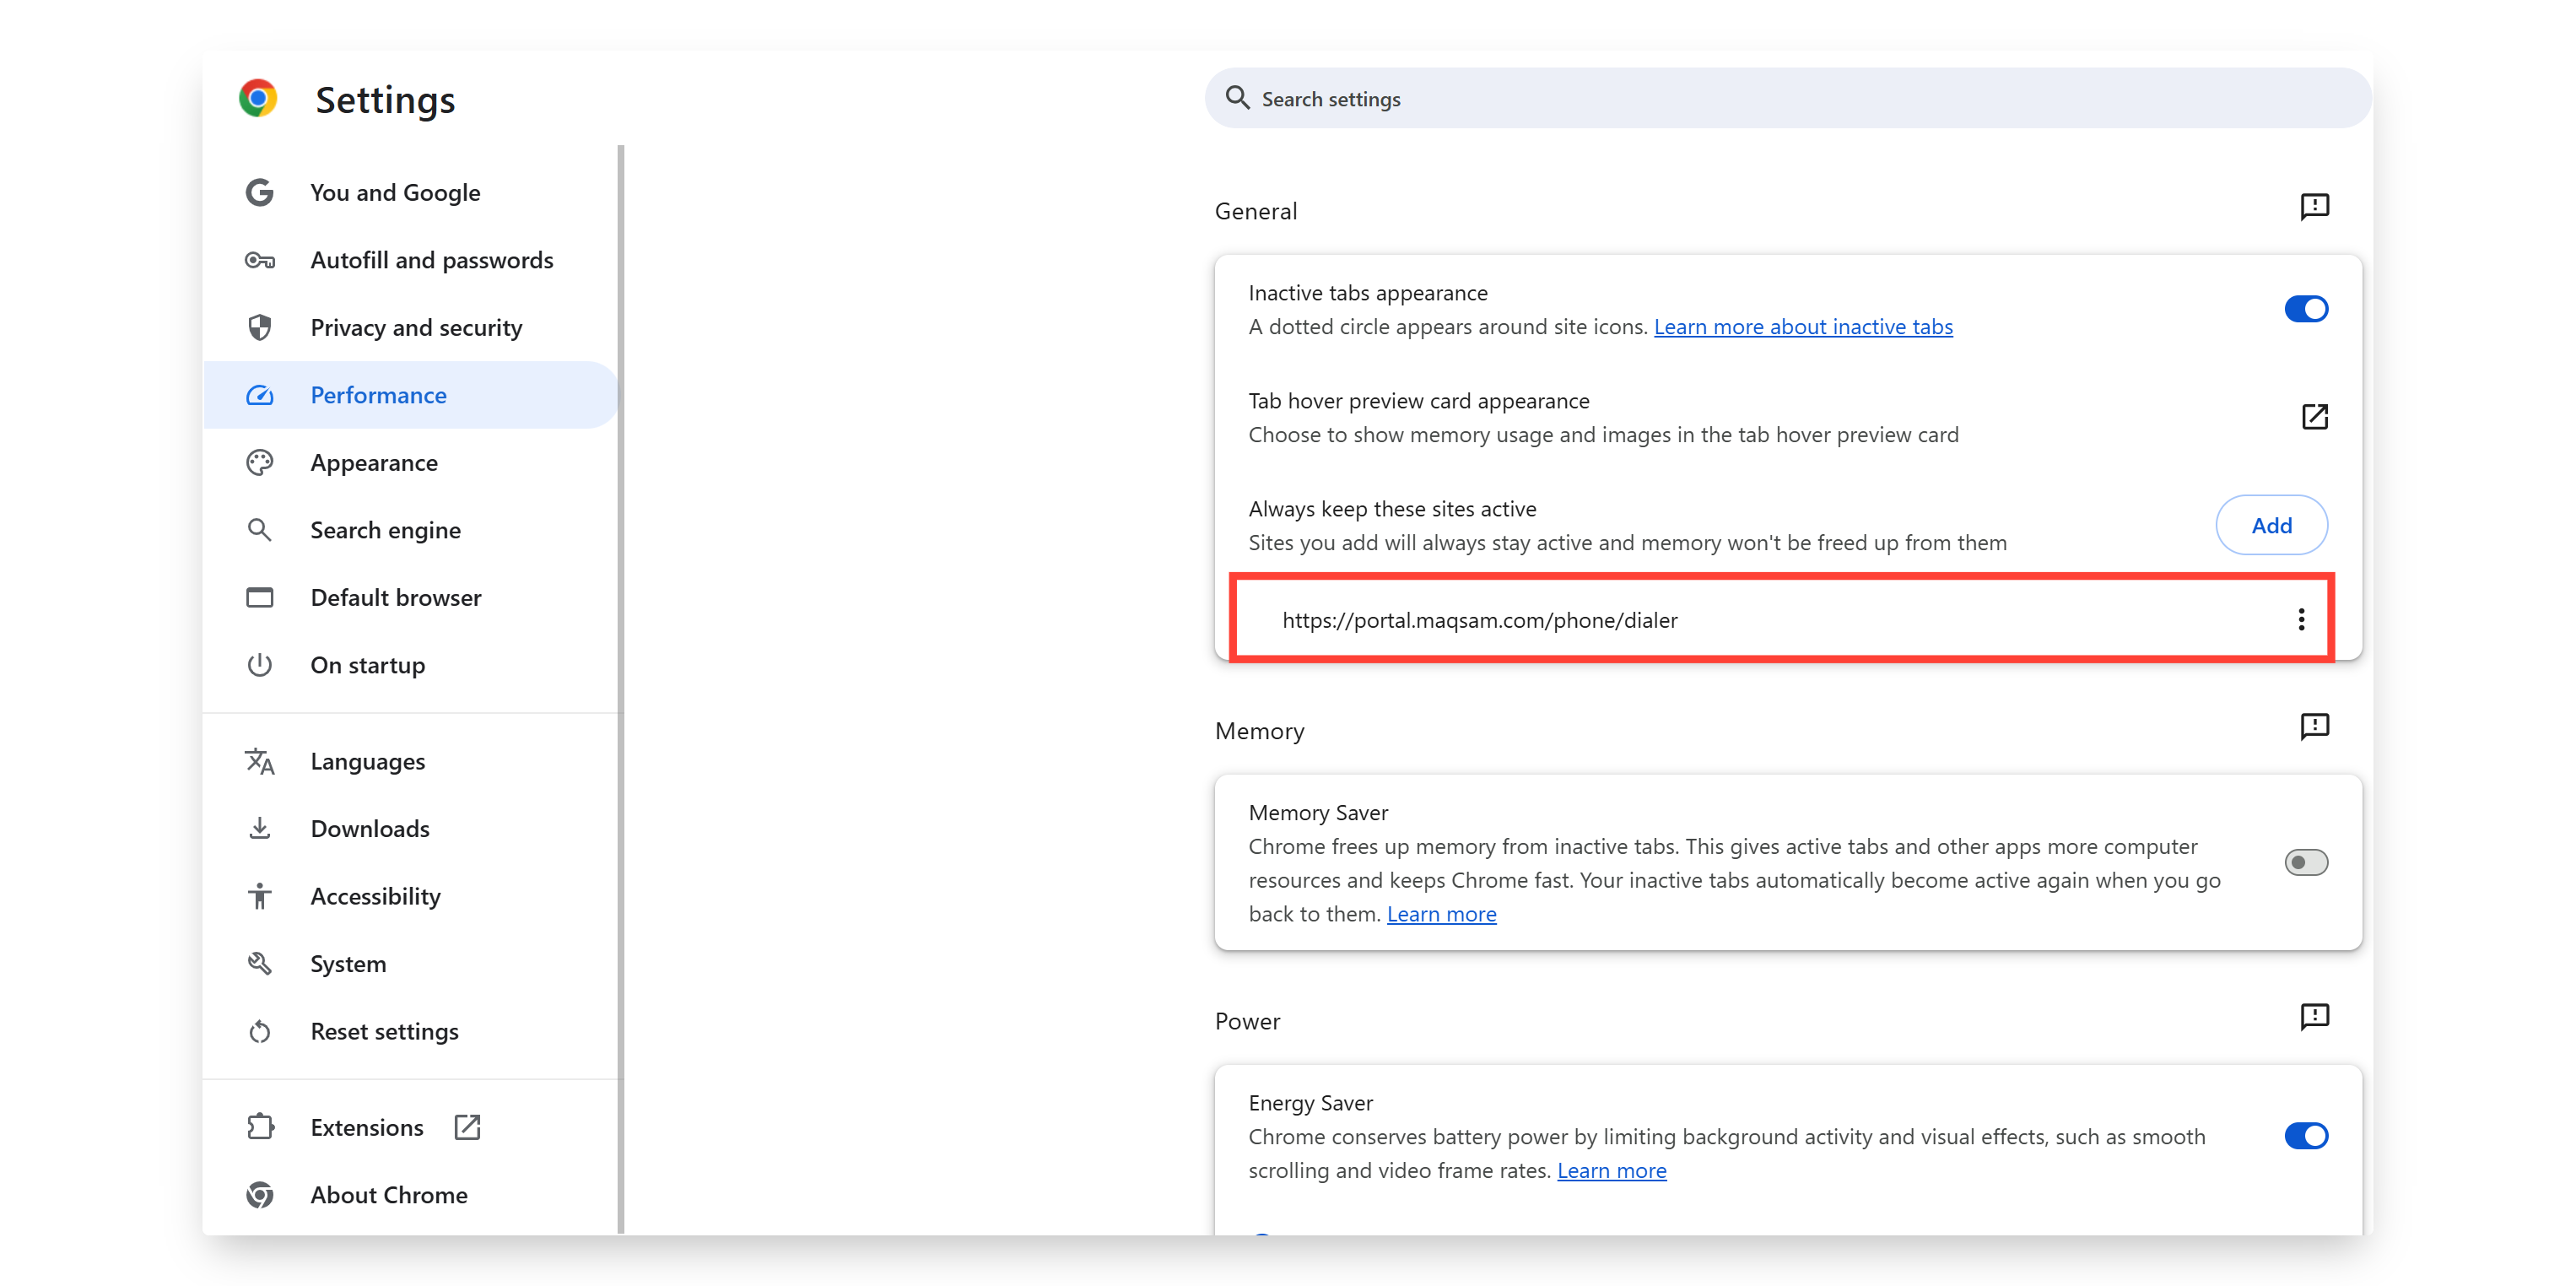This screenshot has width=2576, height=1286.
Task: Open Extensions page
Action: (410, 1127)
